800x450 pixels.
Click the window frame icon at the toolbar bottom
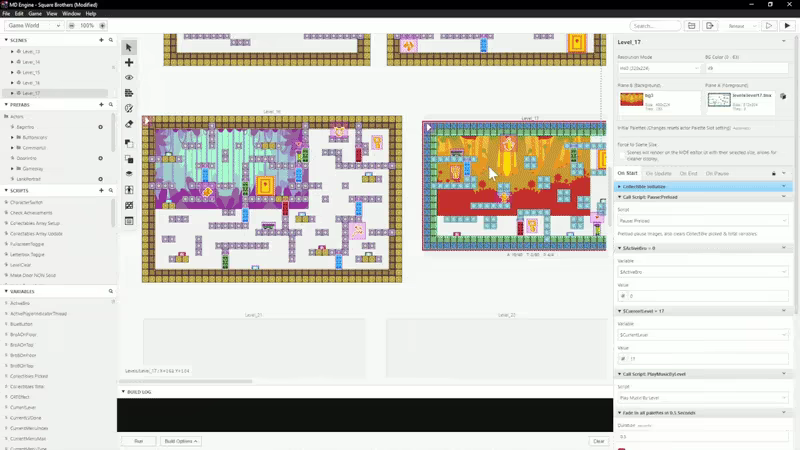129,221
